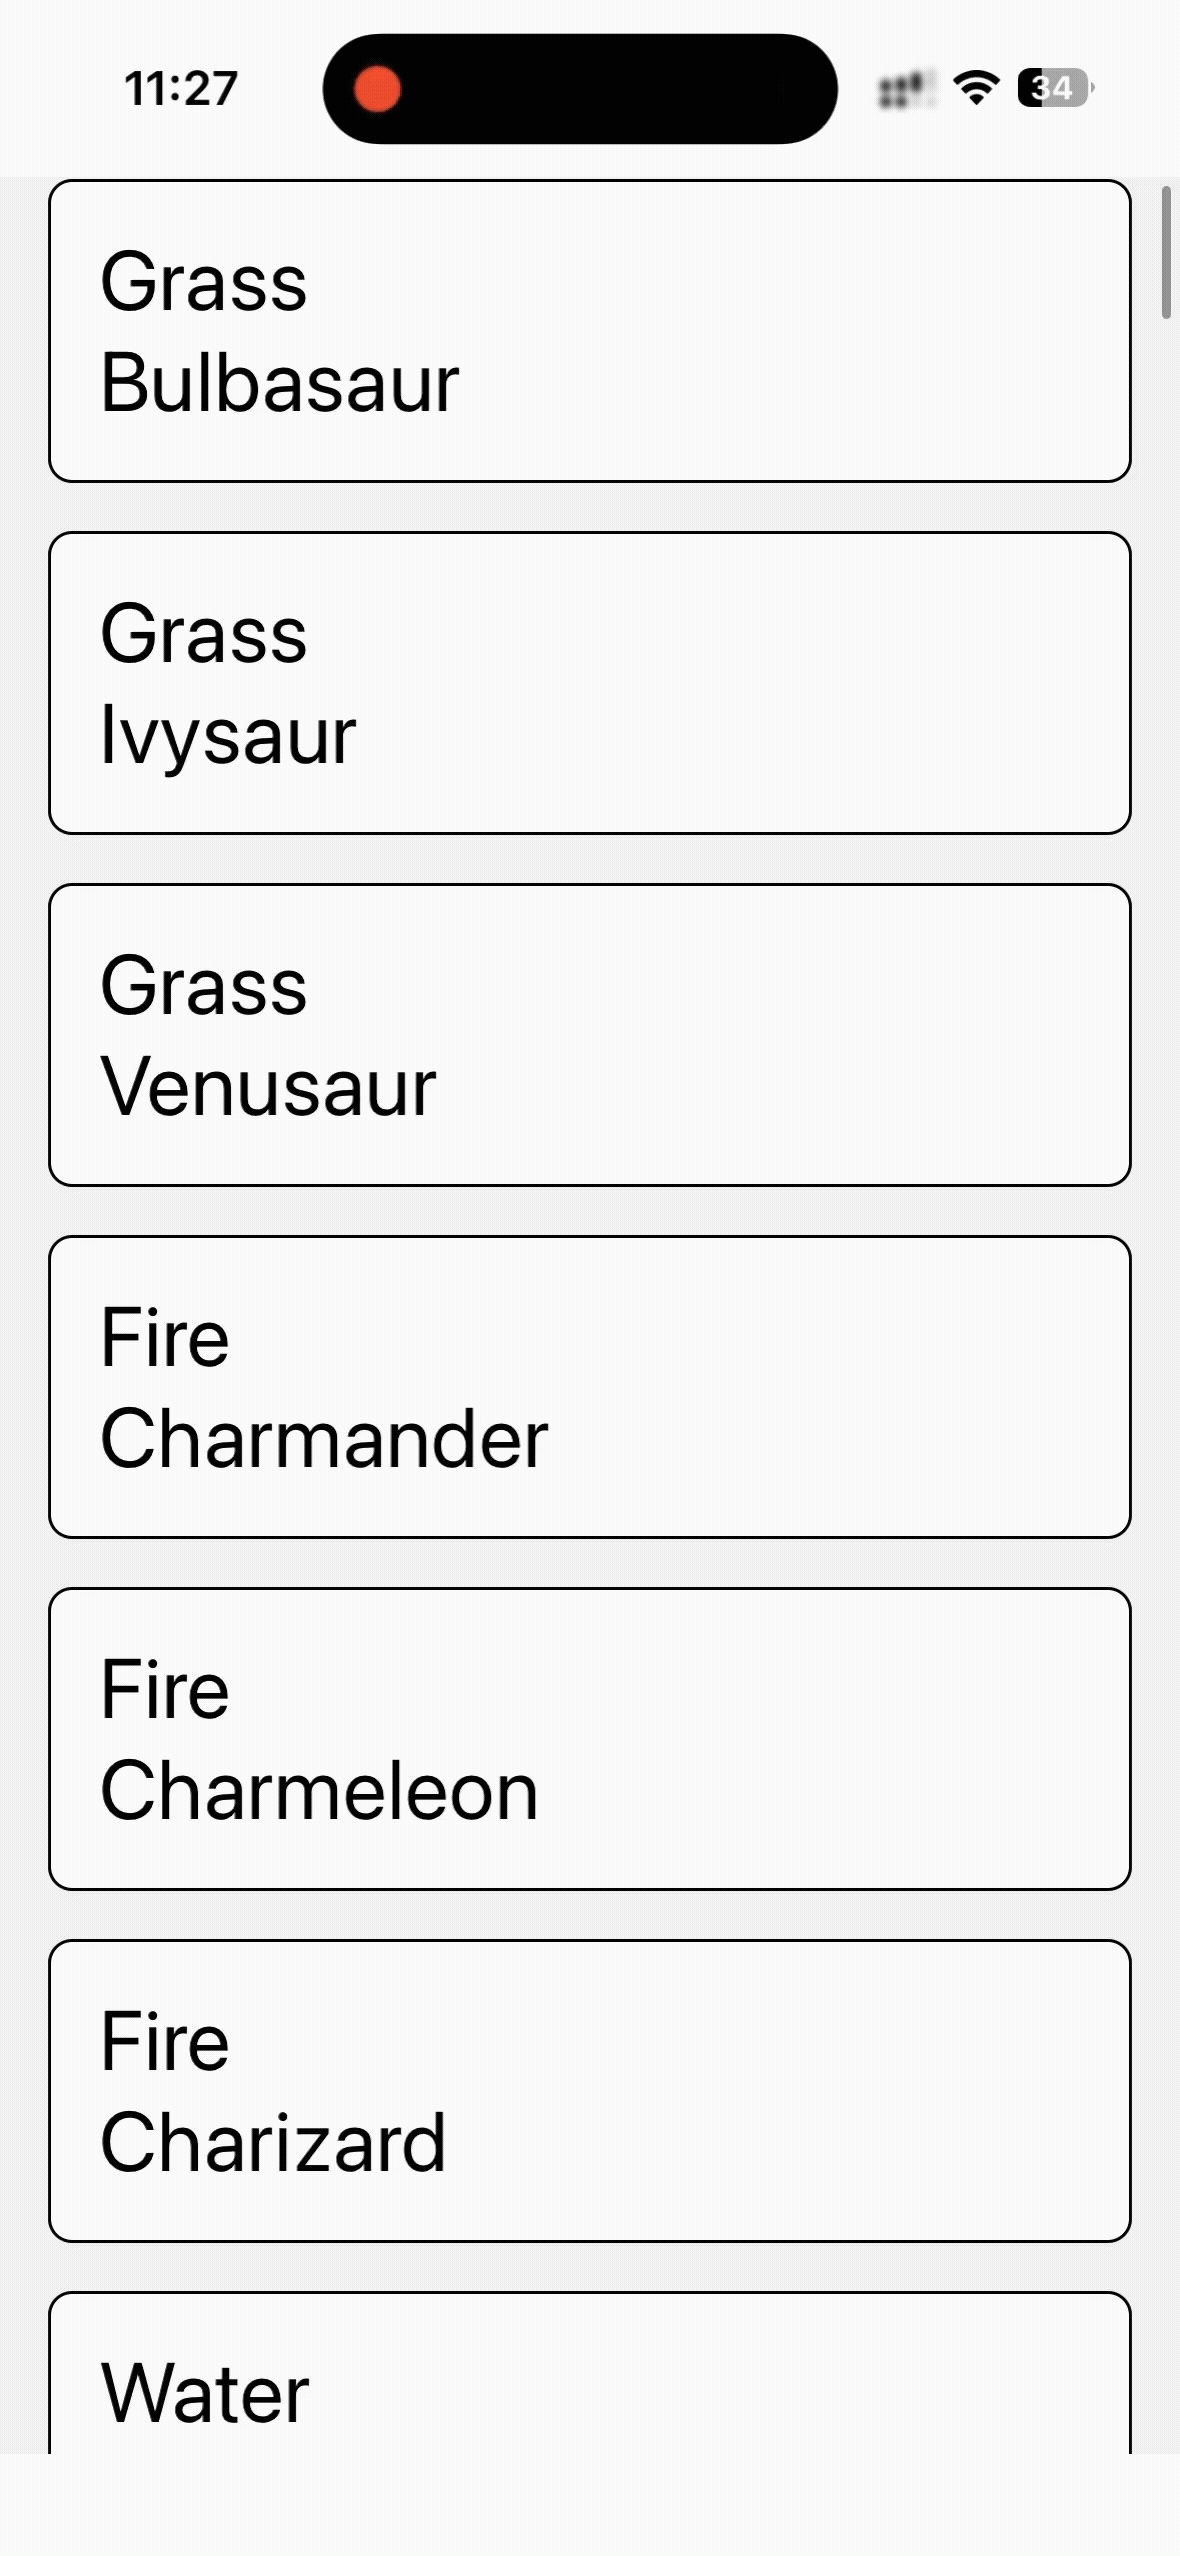1180x2556 pixels.
Task: Tap the Wi-Fi status icon
Action: coord(975,88)
